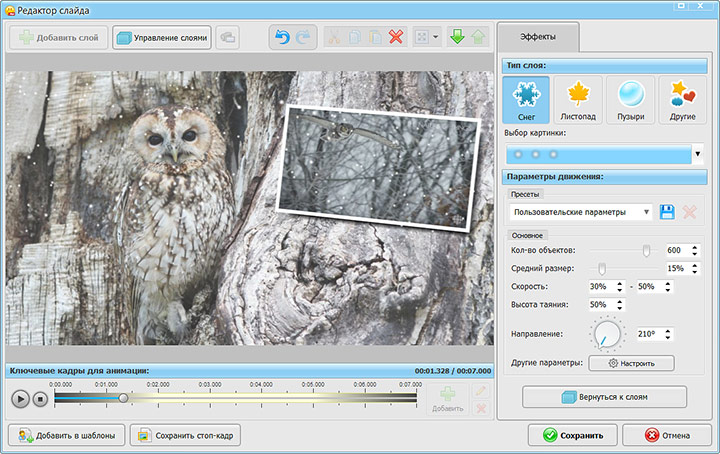The width and height of the screenshot is (720, 454).
Task: Click the undo arrow in toolbar
Action: [283, 37]
